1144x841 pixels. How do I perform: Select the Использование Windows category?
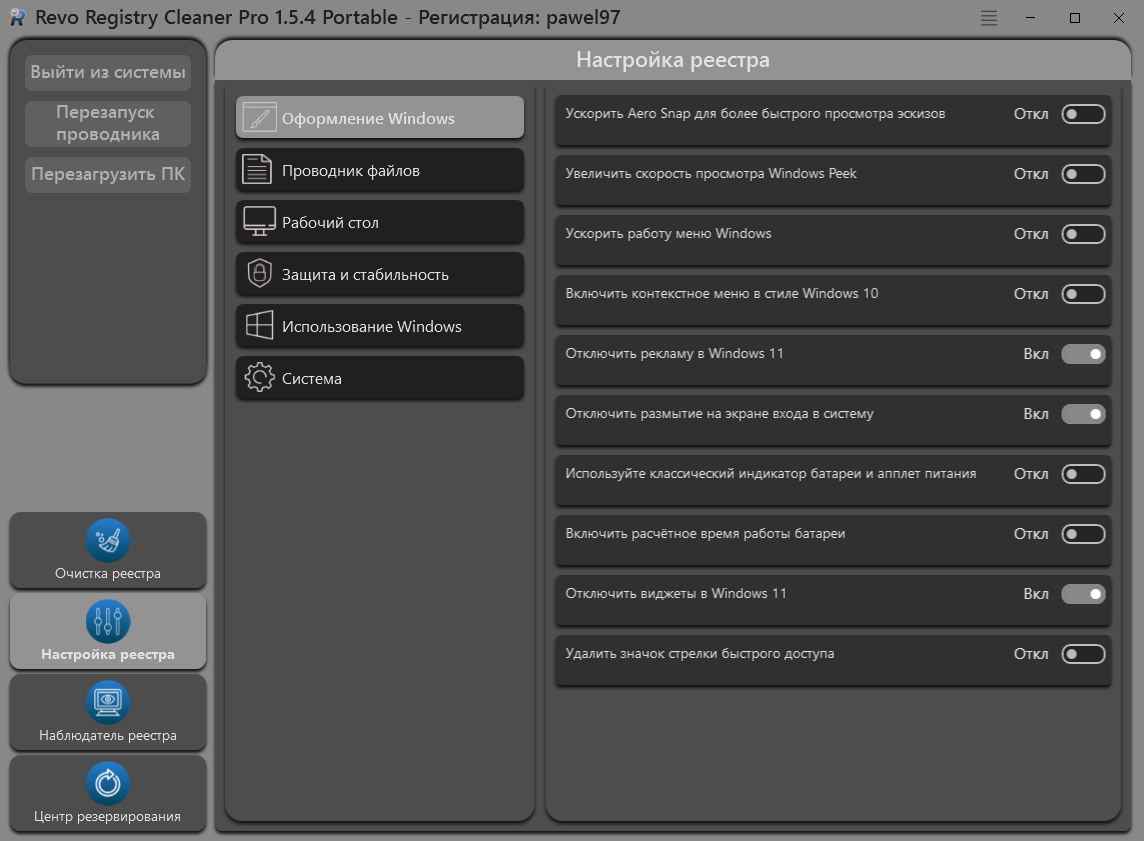click(379, 325)
